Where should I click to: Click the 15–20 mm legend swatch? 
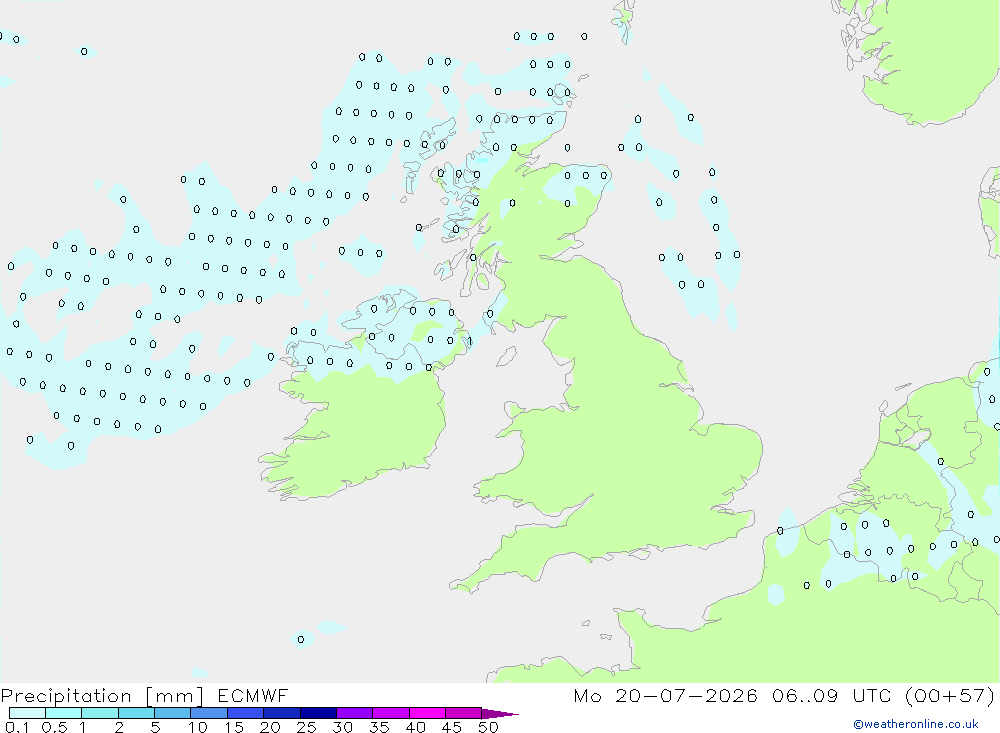(245, 713)
